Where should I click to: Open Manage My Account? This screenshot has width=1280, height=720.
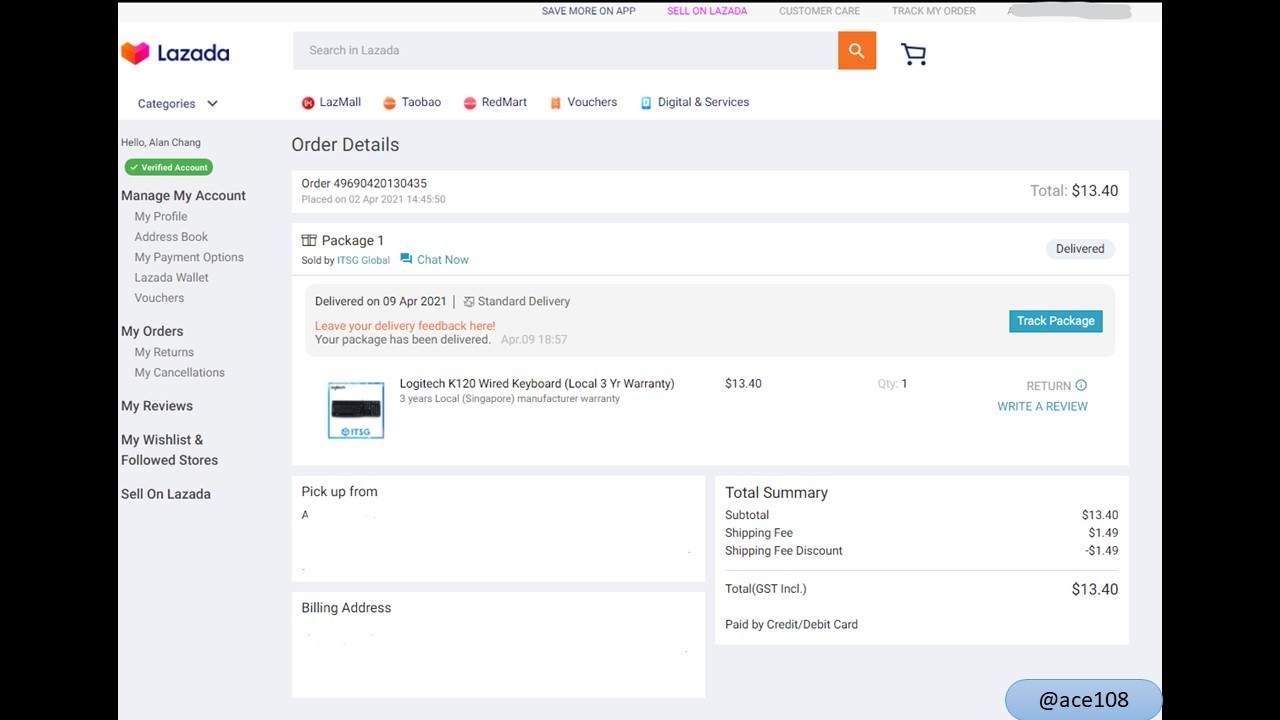[183, 196]
